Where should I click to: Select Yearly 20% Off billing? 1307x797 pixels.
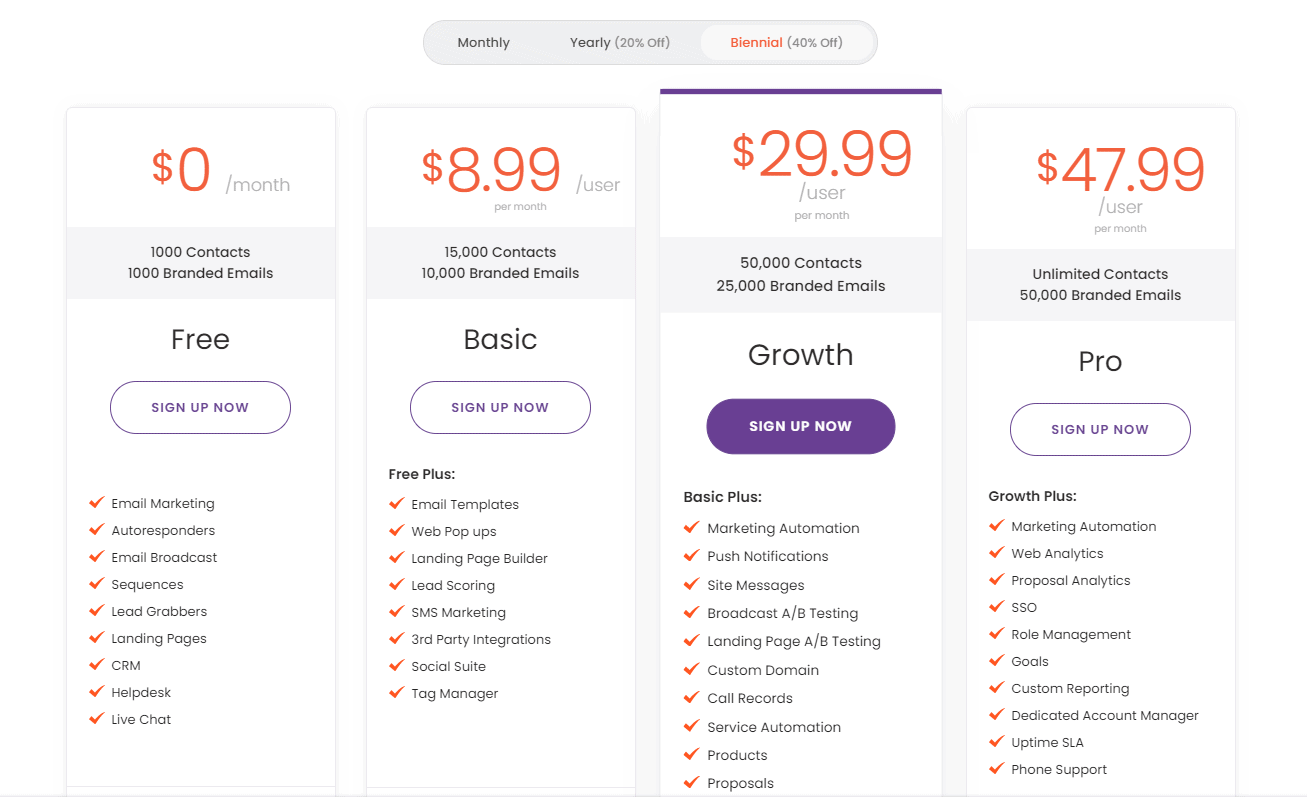620,43
